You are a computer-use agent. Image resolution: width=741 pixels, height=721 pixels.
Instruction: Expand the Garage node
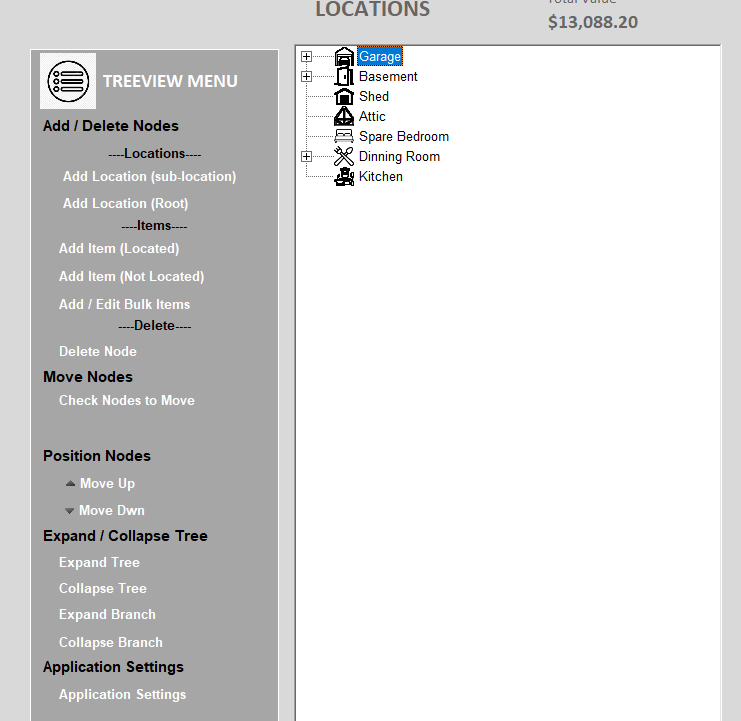[306, 57]
